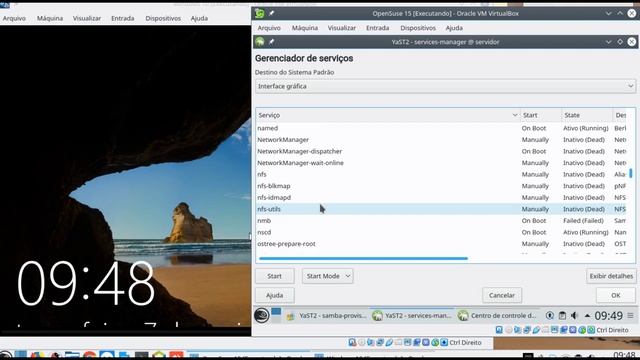Click shared folders indicator in background VM status bar
This screenshot has width=640, height=360.
pos(398,342)
